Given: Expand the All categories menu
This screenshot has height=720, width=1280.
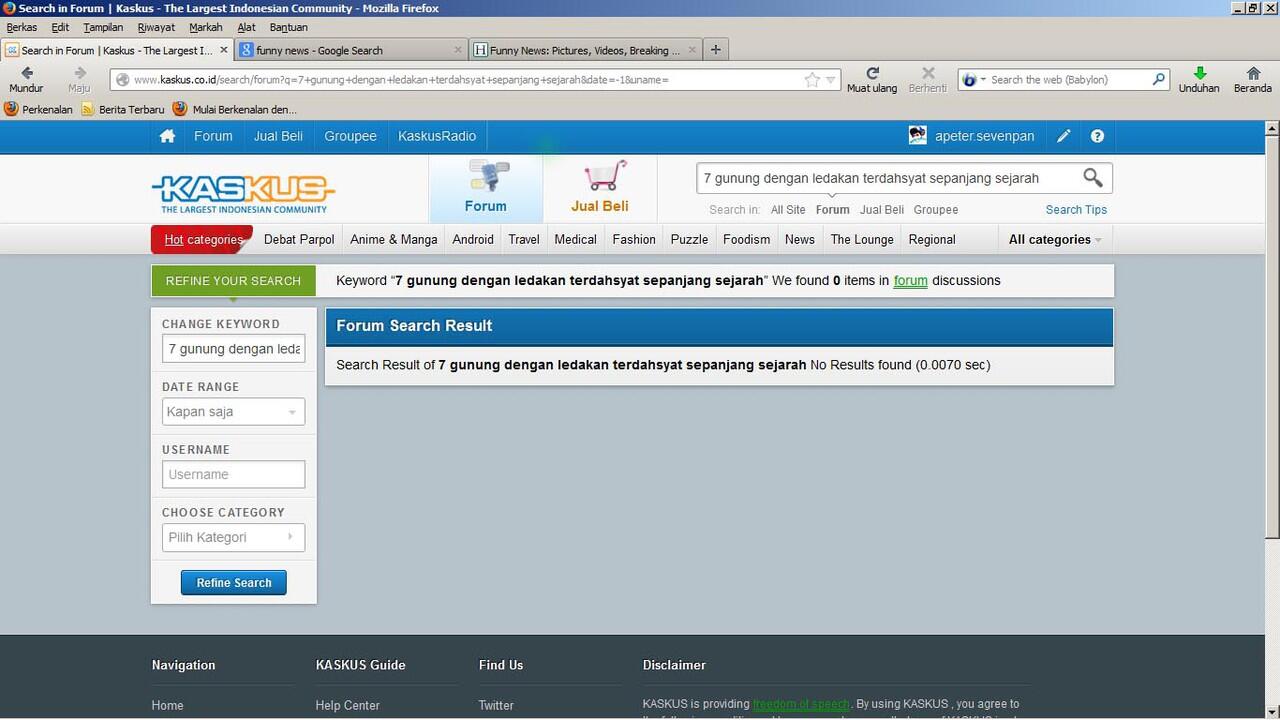Looking at the screenshot, I should tap(1055, 240).
